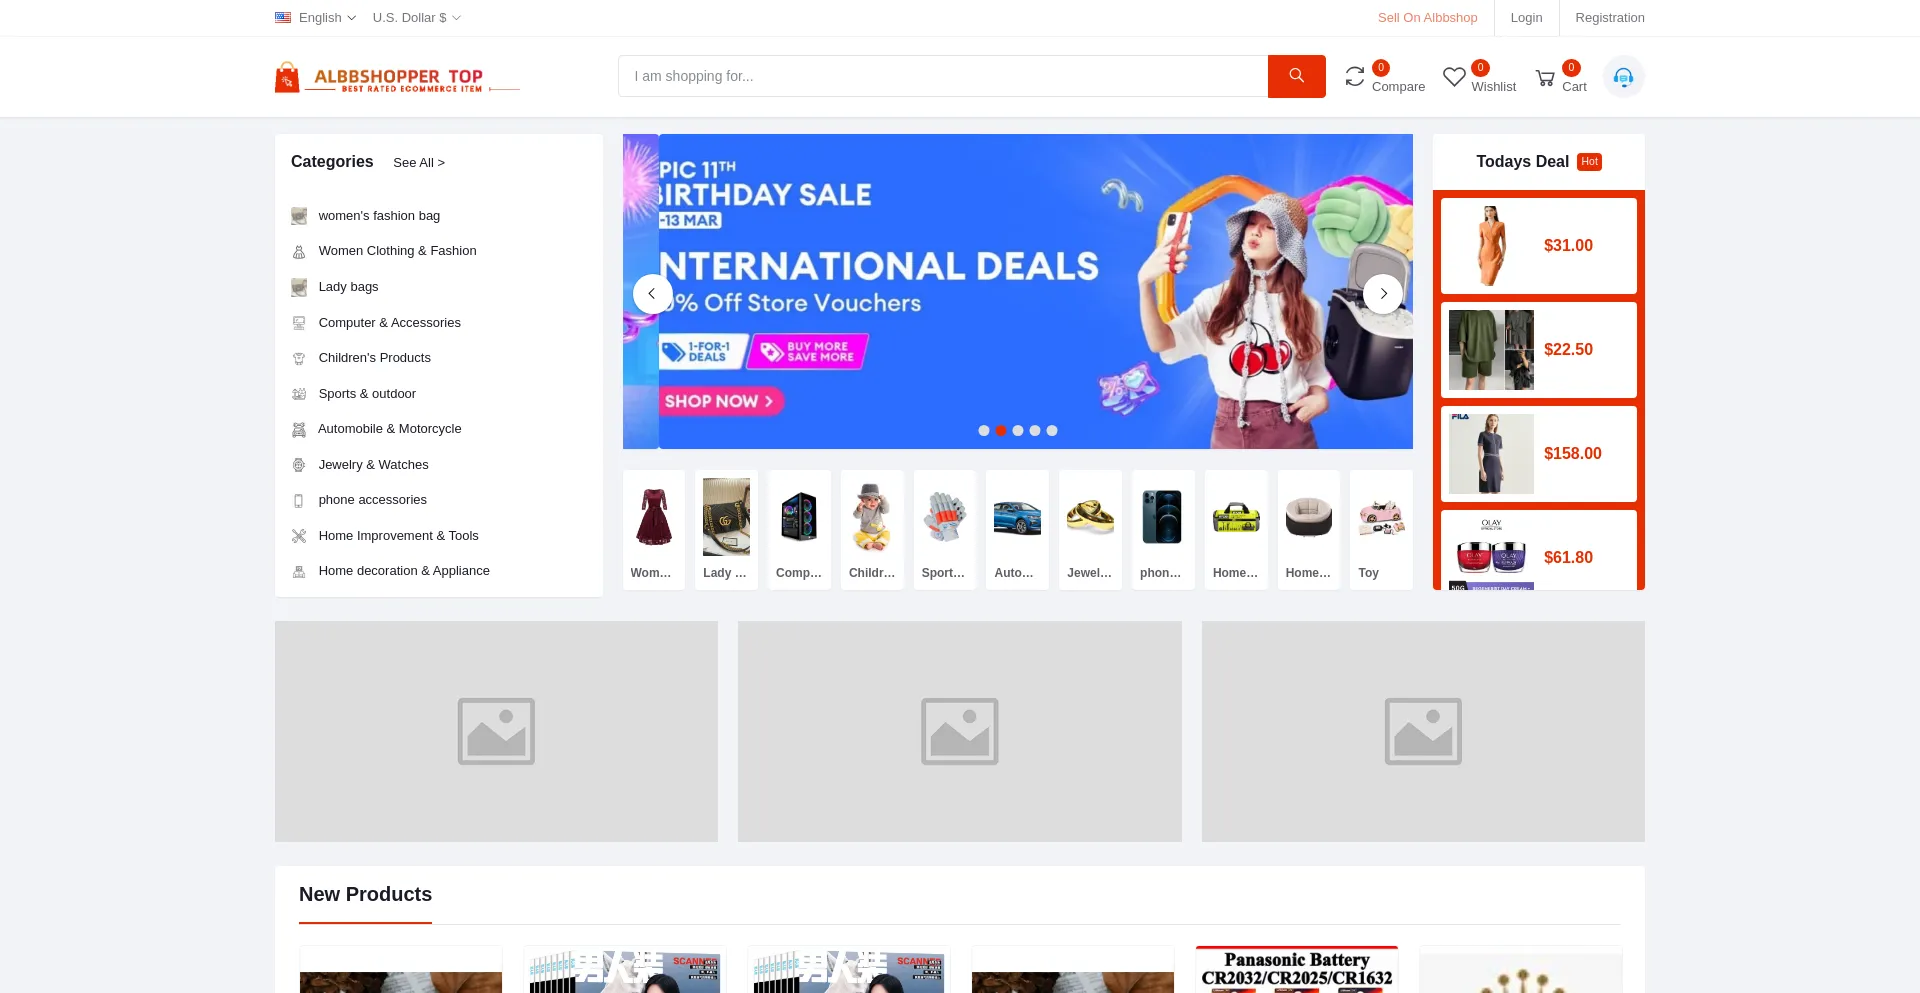Open the Registration link
This screenshot has width=1920, height=993.
[x=1610, y=18]
